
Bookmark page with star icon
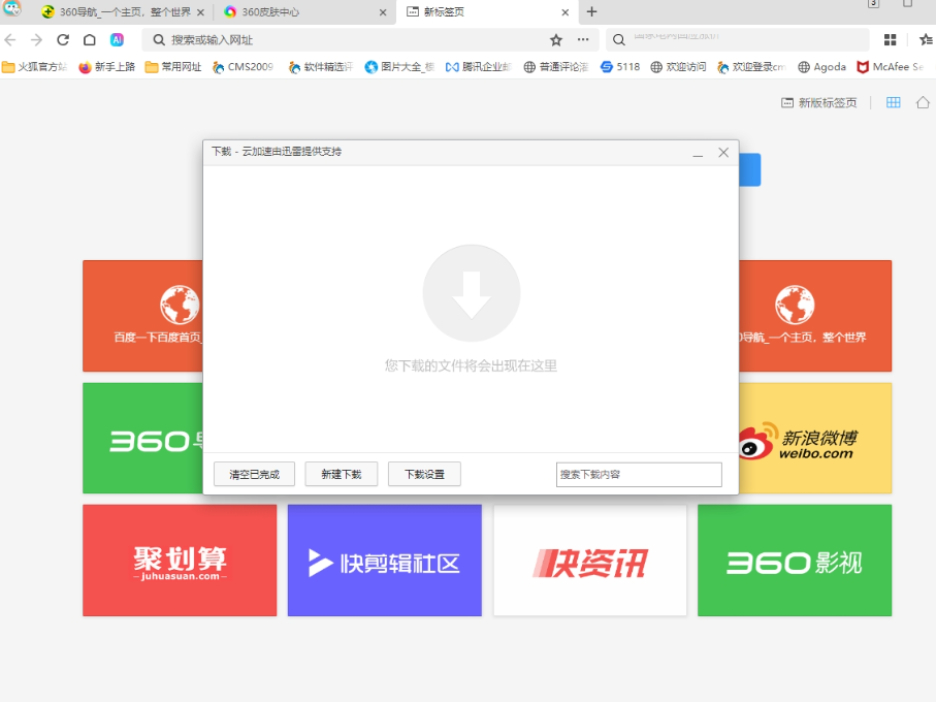pyautogui.click(x=556, y=40)
